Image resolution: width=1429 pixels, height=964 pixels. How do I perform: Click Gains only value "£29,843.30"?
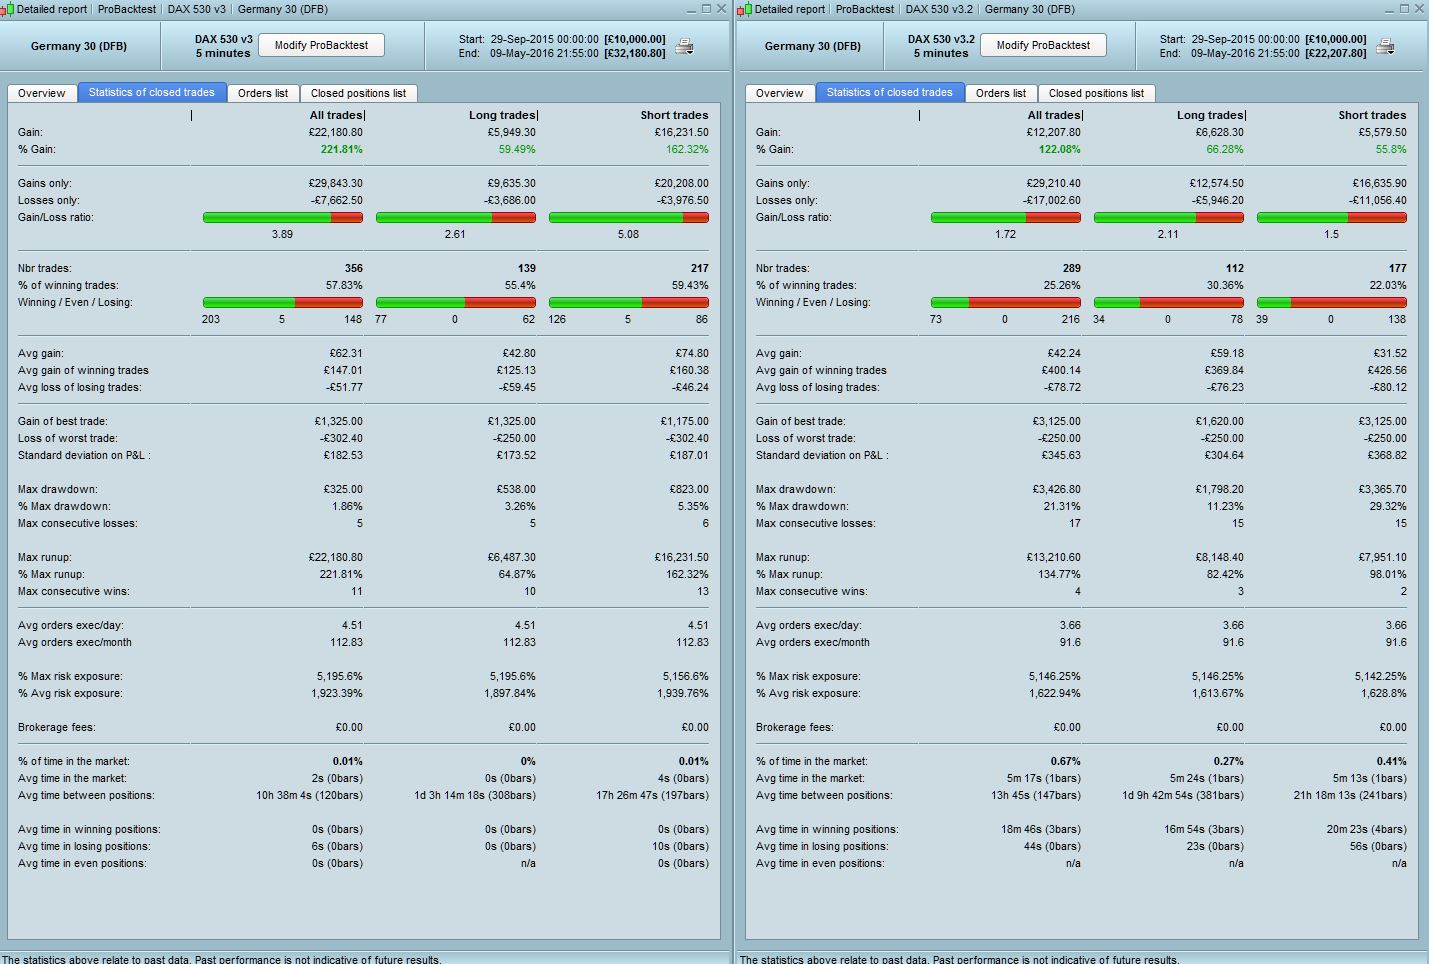point(336,183)
